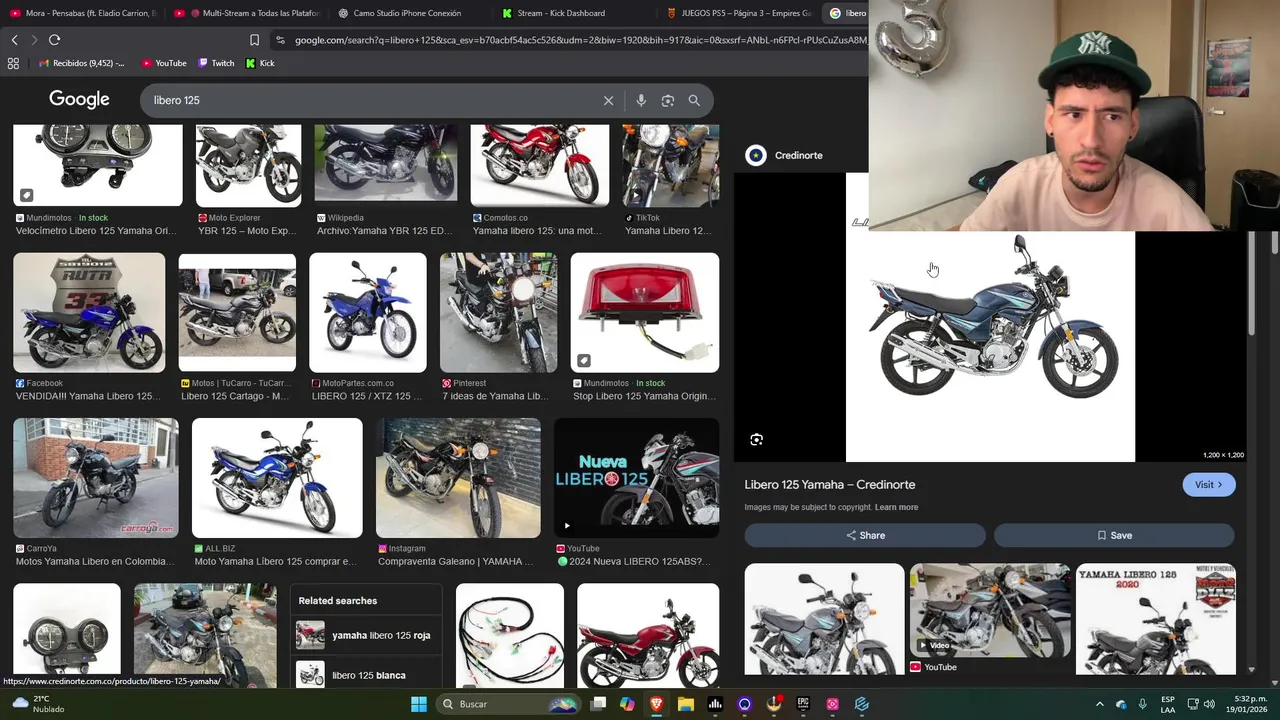The width and height of the screenshot is (1280, 720).
Task: Open the Twitch bookmark
Action: coord(216,63)
